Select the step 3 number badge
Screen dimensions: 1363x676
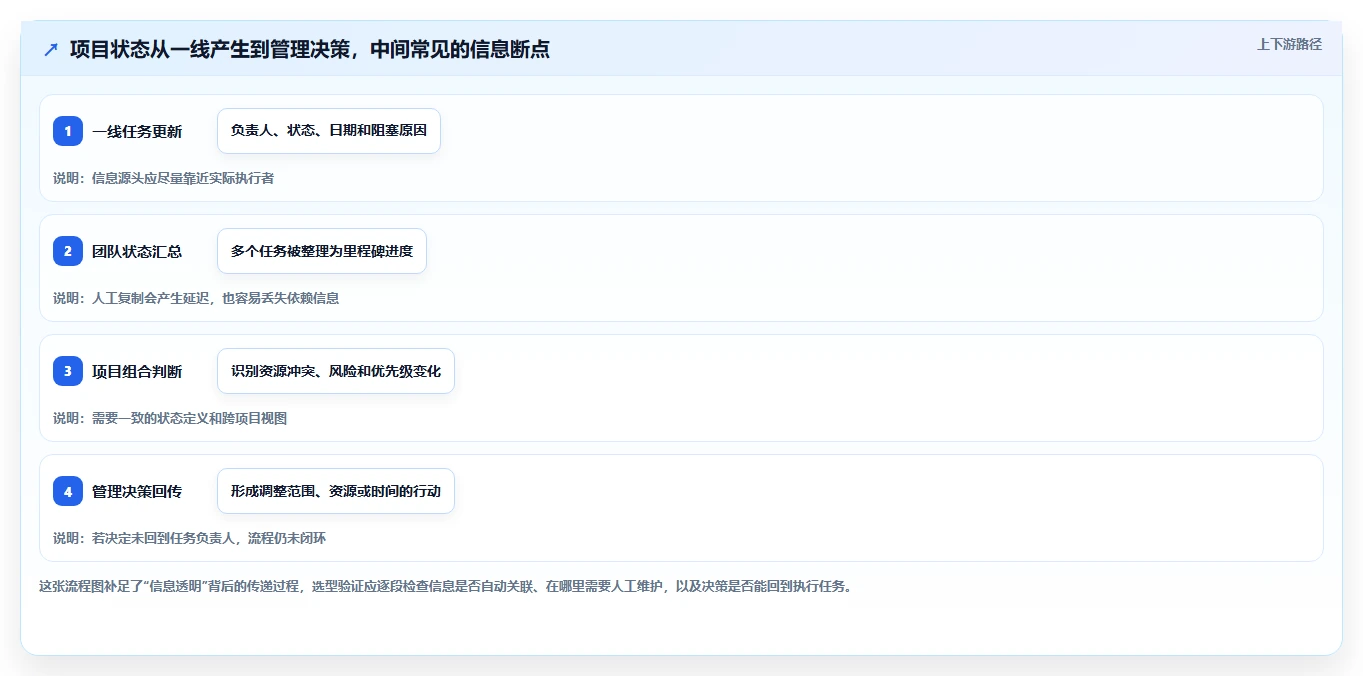(x=68, y=371)
